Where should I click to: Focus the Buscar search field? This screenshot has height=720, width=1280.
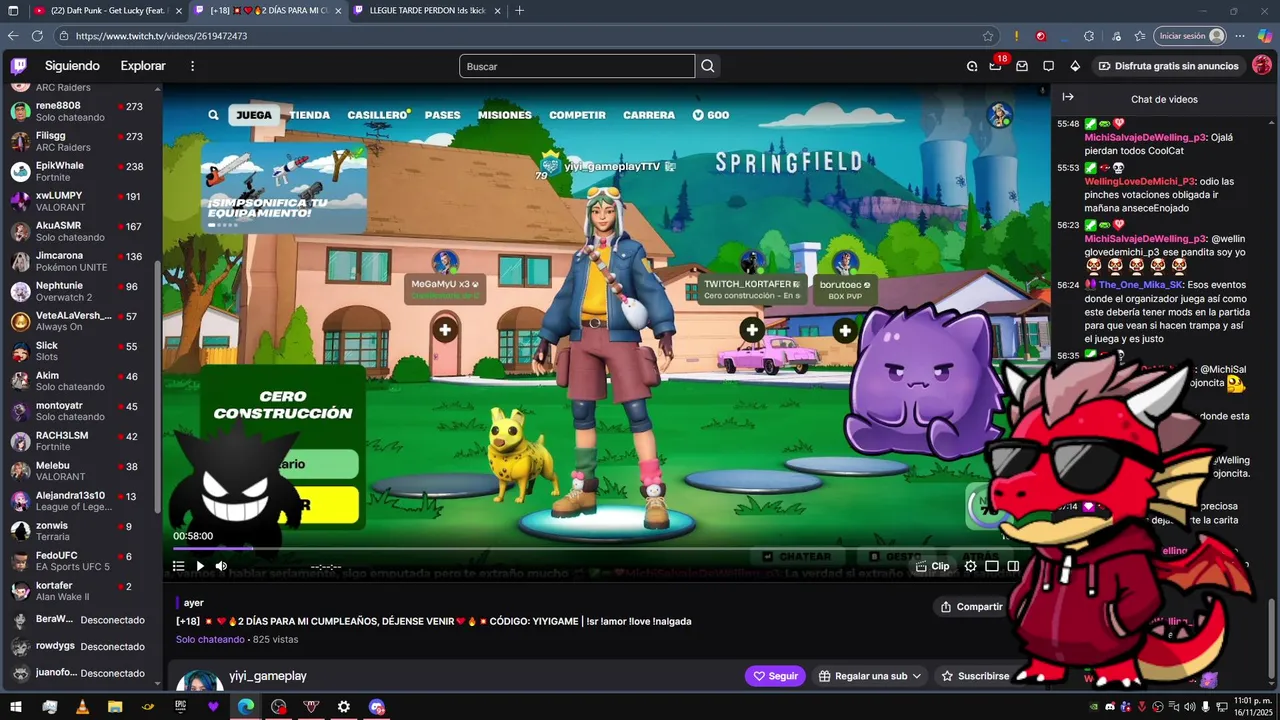pyautogui.click(x=577, y=66)
